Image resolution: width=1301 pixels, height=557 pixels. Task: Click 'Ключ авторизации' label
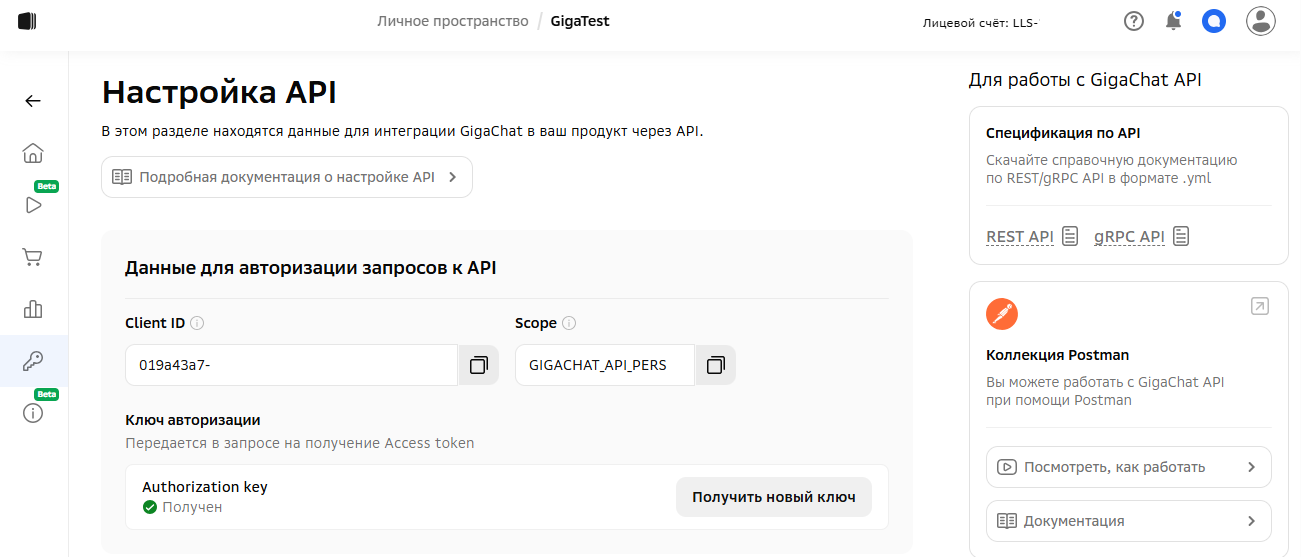tap(193, 420)
